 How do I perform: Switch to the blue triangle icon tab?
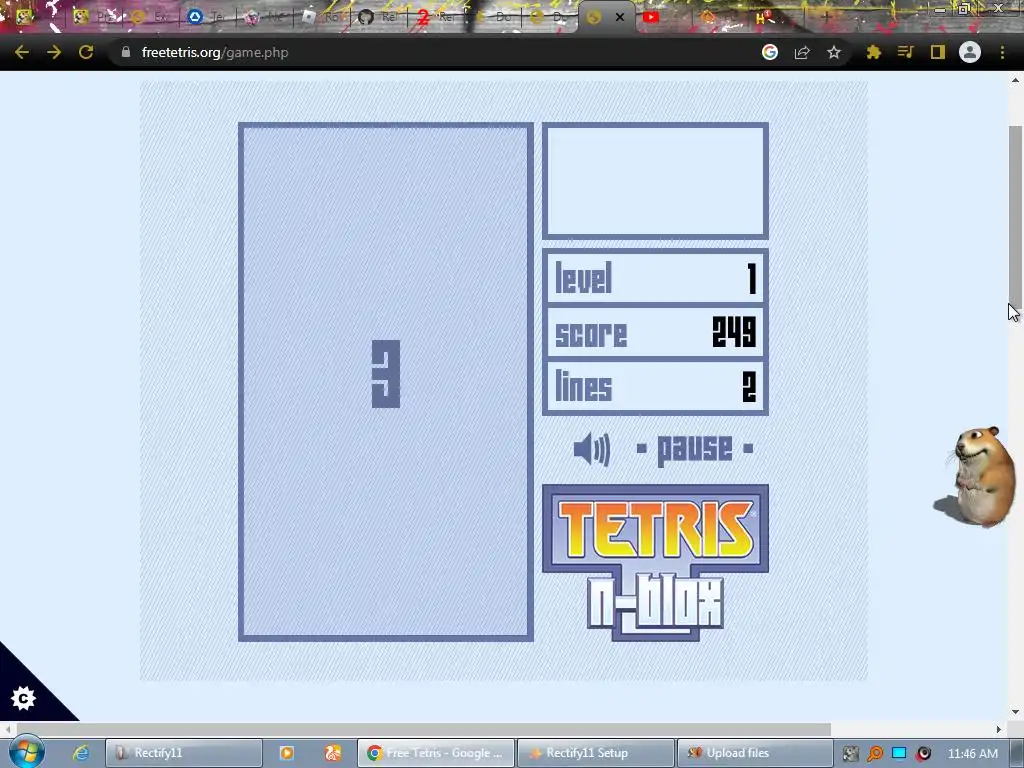195,17
